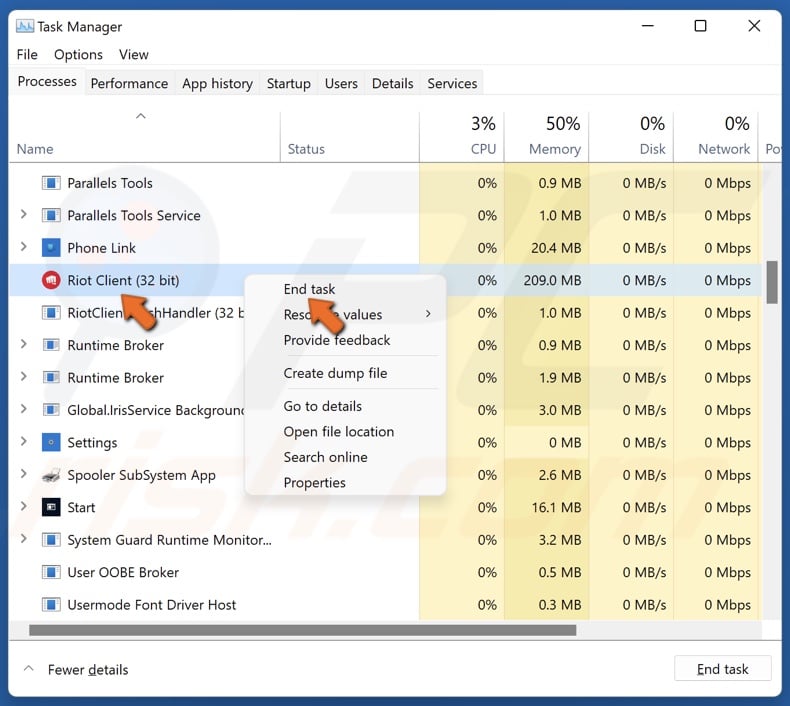790x706 pixels.
Task: Switch to the Startup tab
Action: 289,83
